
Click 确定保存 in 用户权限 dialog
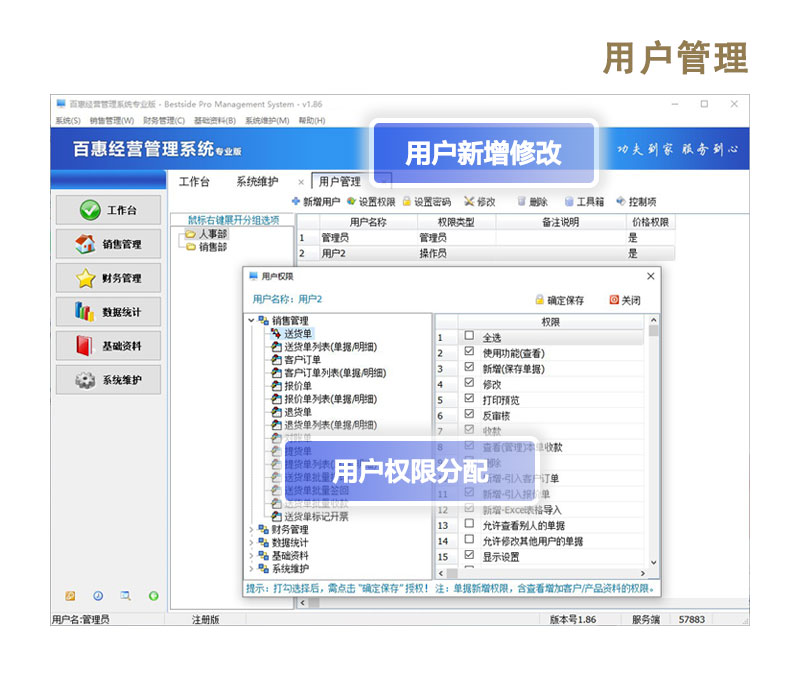point(560,300)
